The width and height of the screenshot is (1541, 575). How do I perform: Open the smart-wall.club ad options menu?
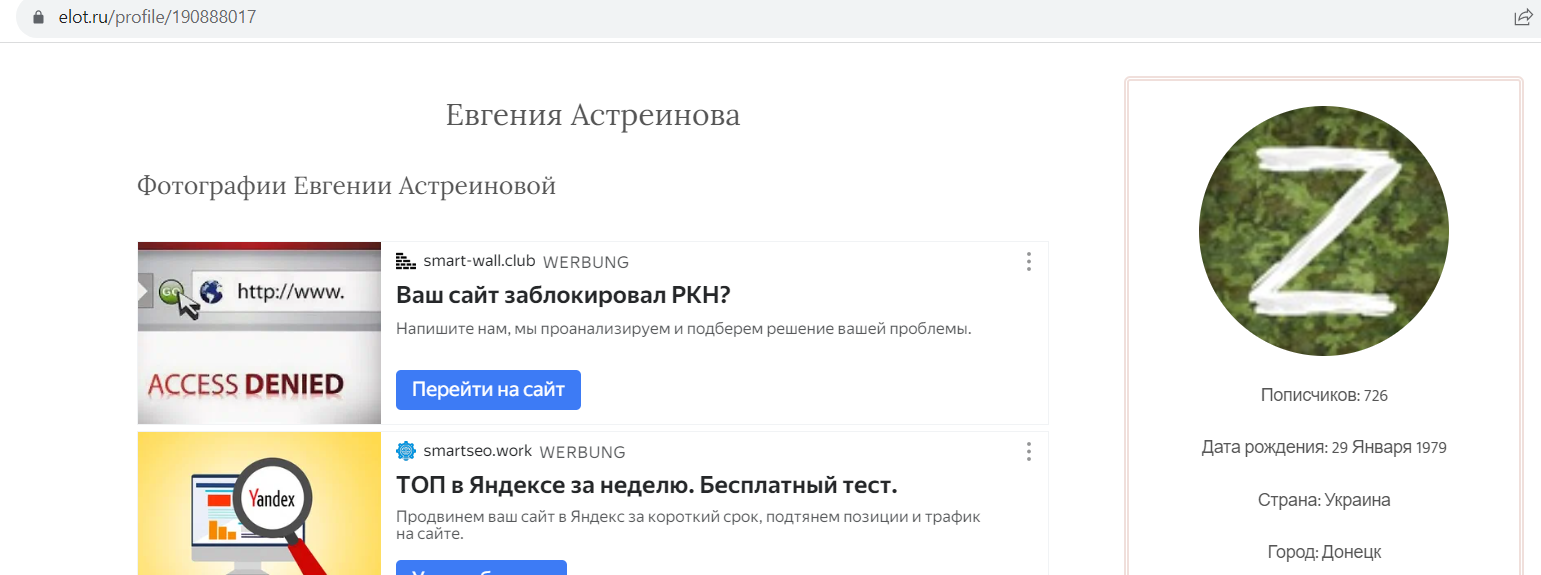point(1028,262)
